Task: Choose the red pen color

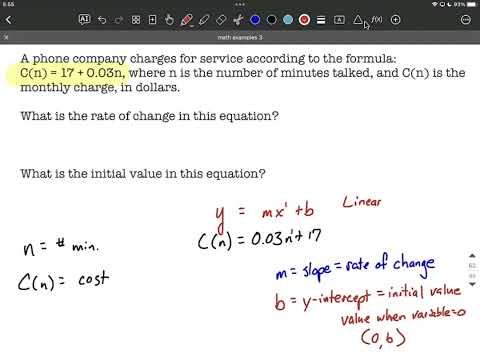Action: point(304,20)
